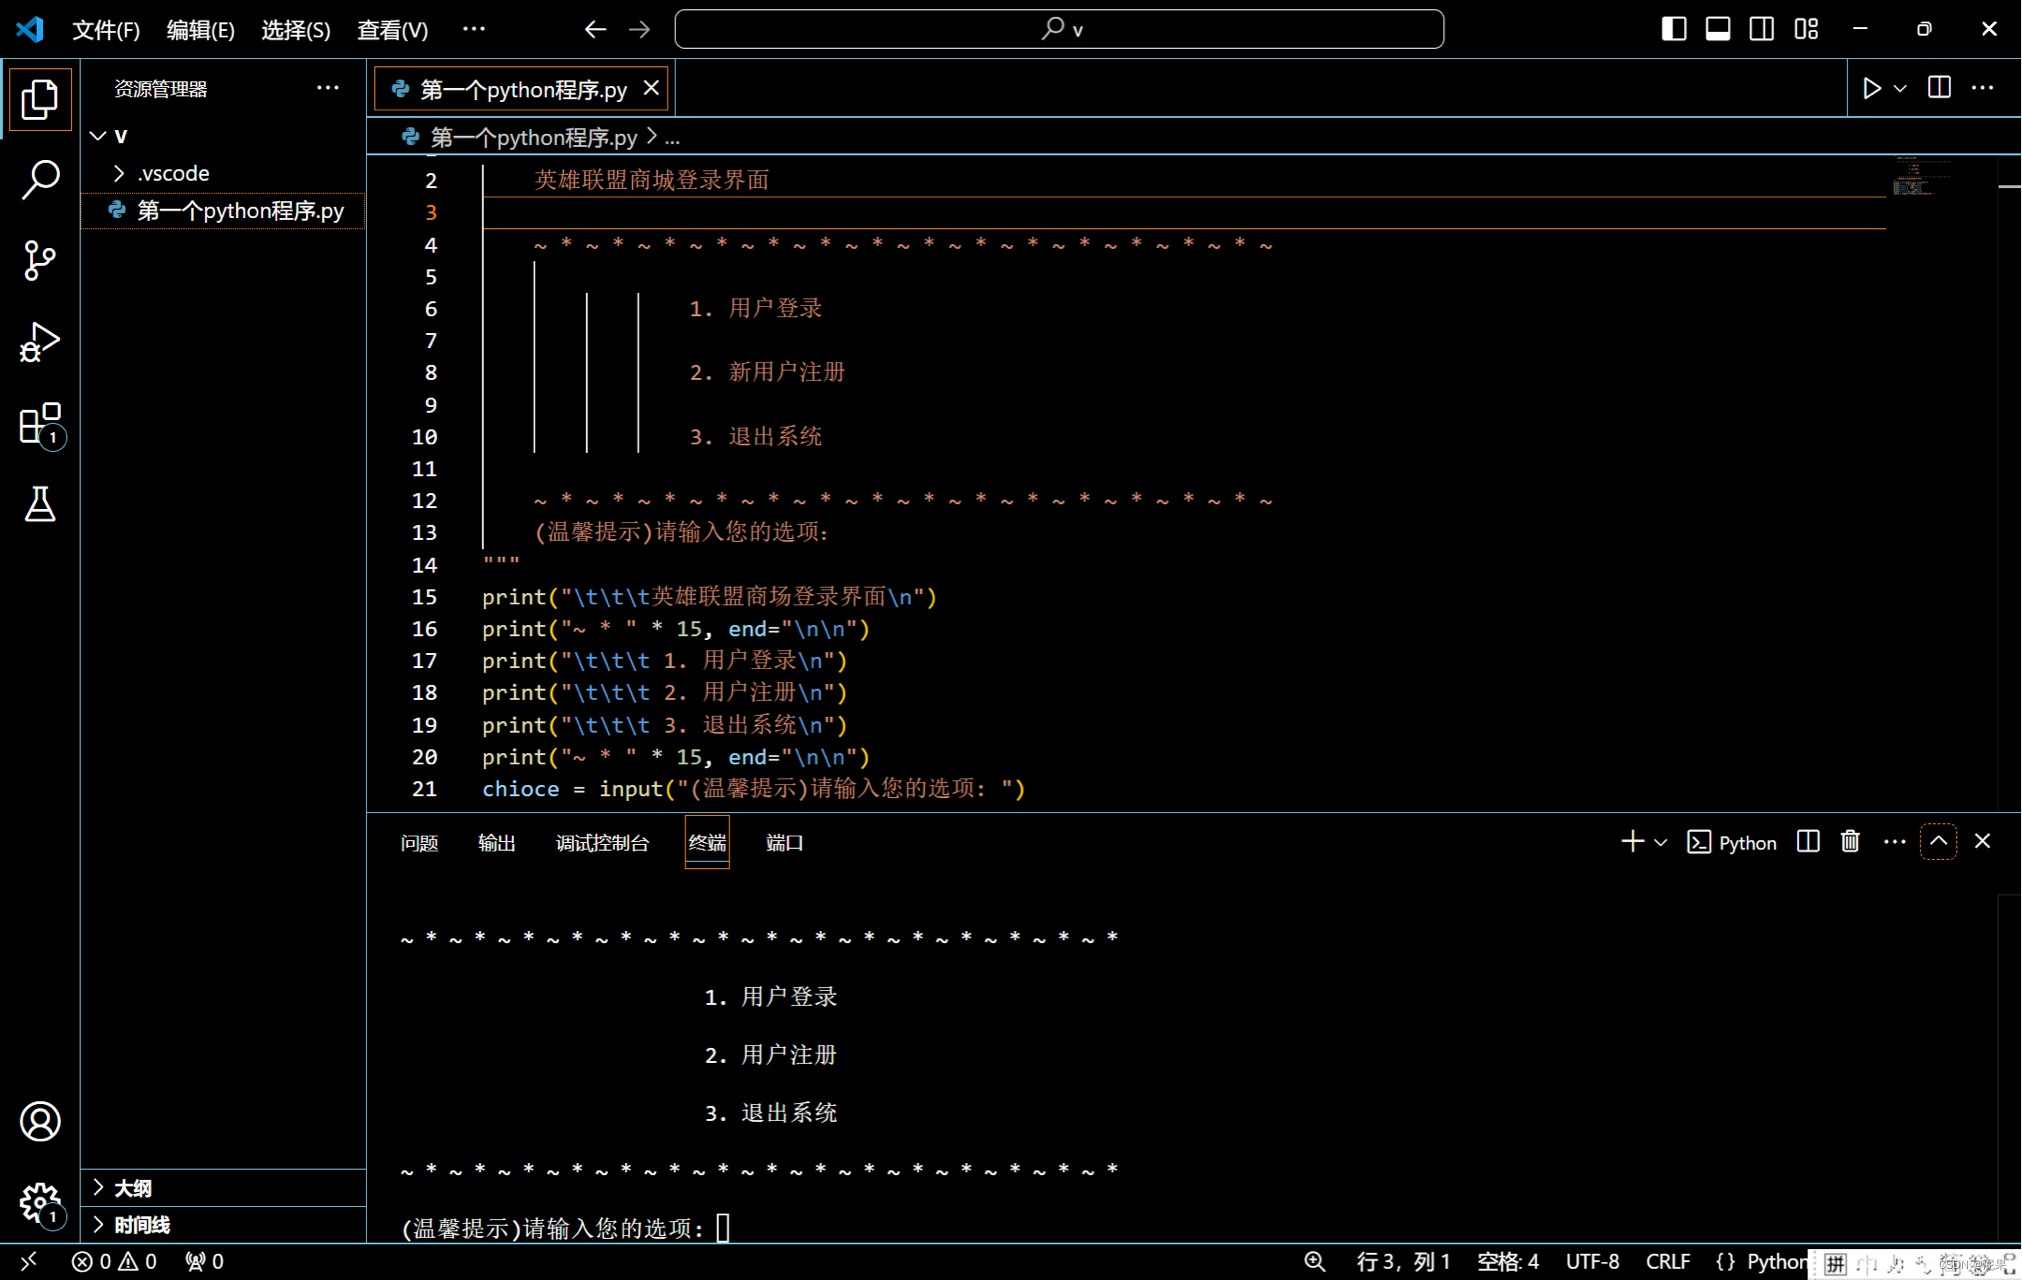The height and width of the screenshot is (1280, 2022).
Task: Click the editor minimap preview
Action: coord(1913,178)
